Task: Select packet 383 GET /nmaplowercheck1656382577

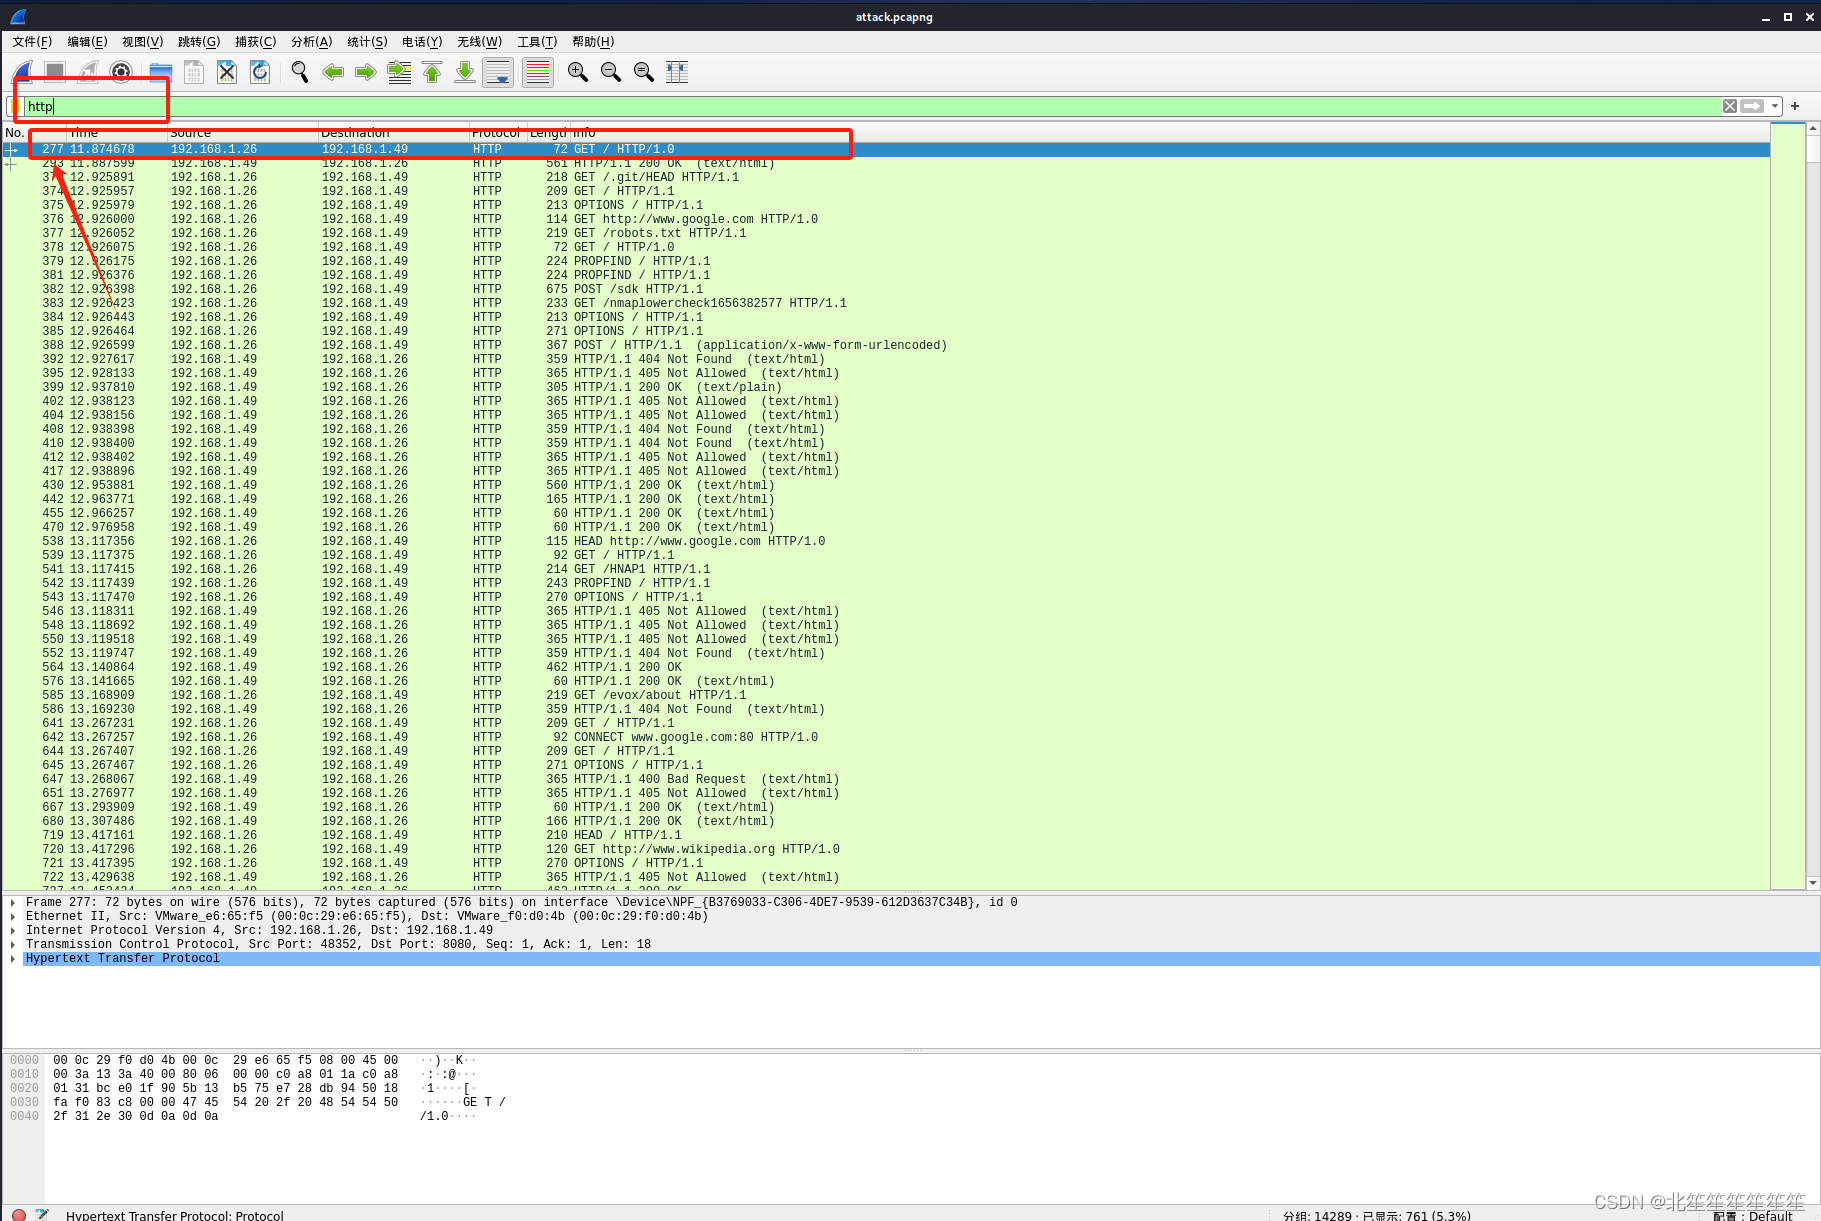Action: [x=886, y=303]
